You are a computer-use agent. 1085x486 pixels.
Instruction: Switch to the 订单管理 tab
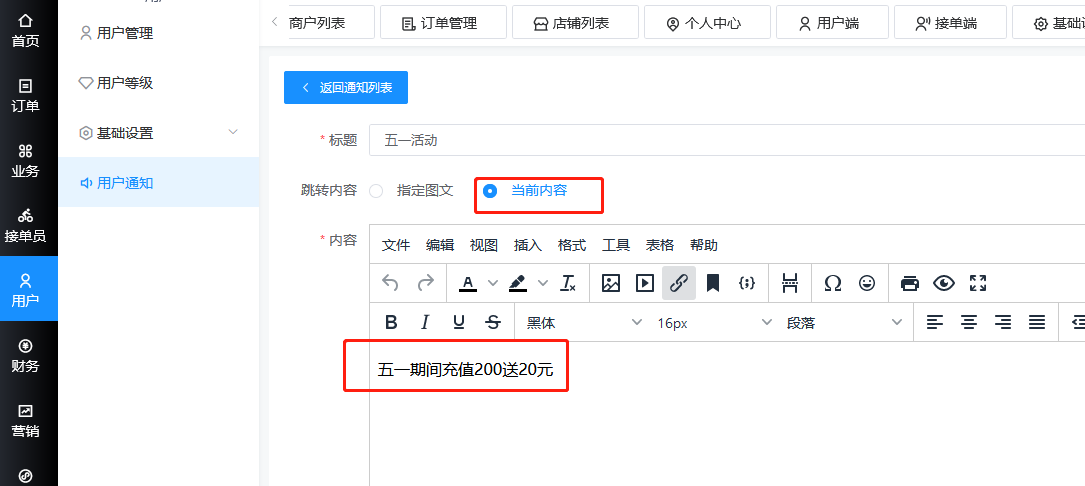pyautogui.click(x=444, y=22)
